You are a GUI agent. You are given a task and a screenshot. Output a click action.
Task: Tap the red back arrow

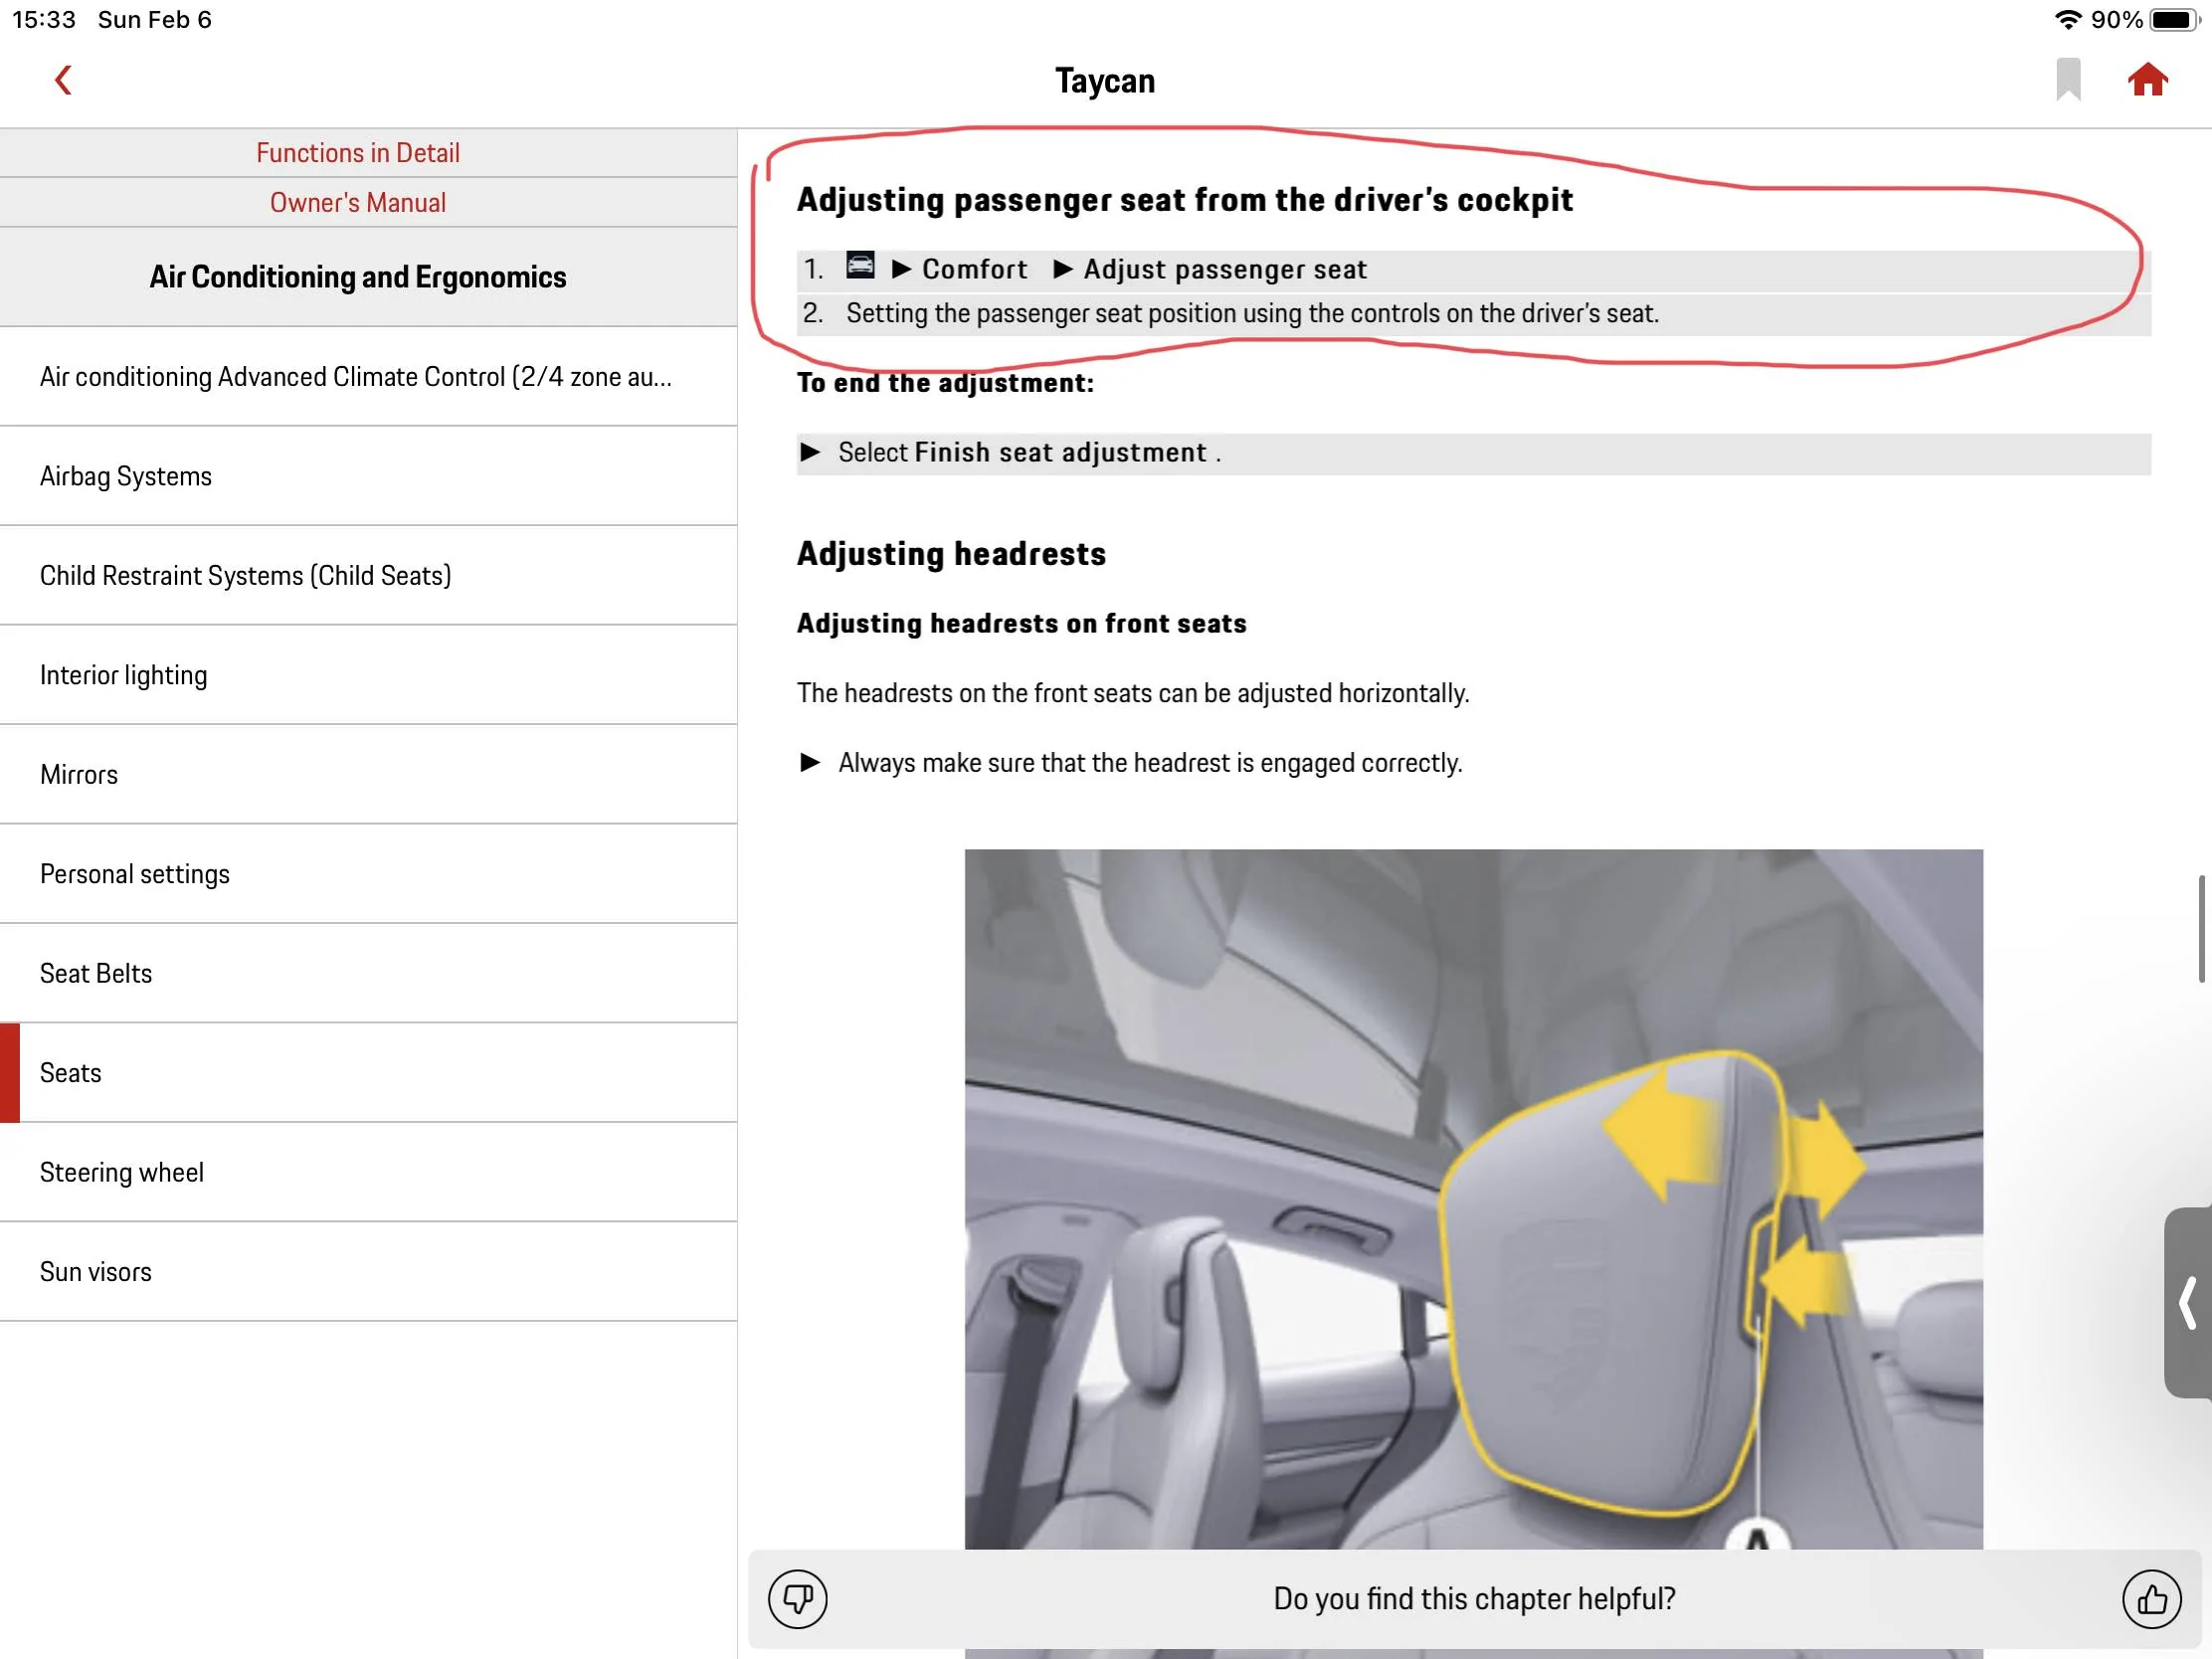[63, 80]
